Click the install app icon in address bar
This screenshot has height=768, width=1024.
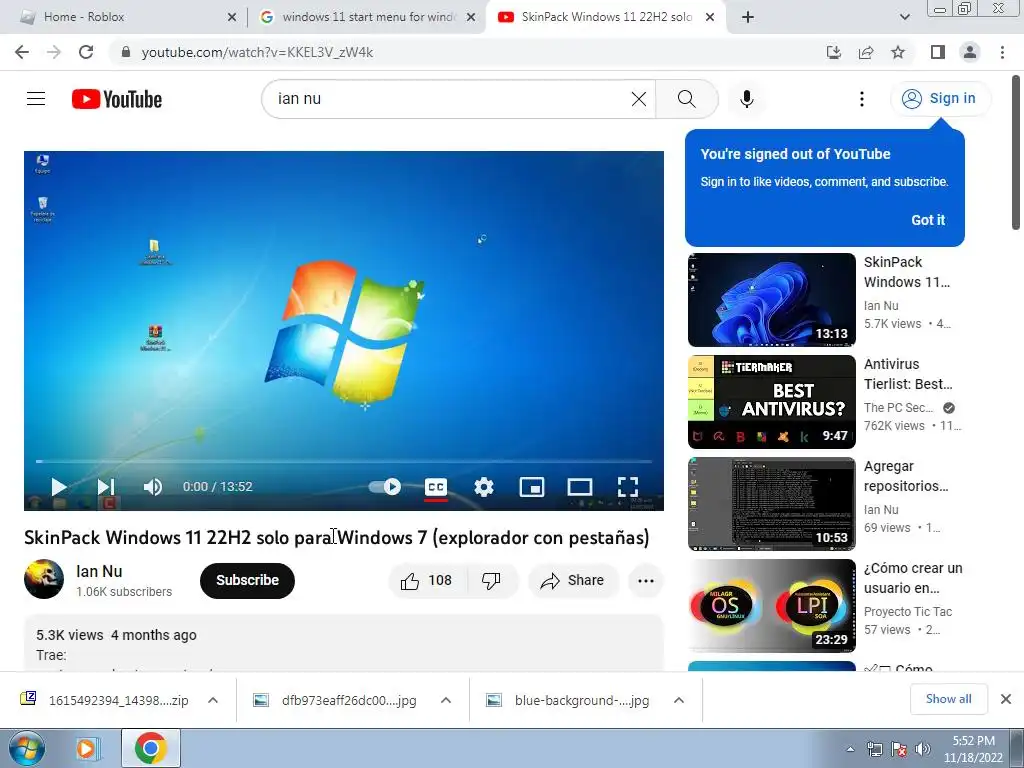pos(833,52)
